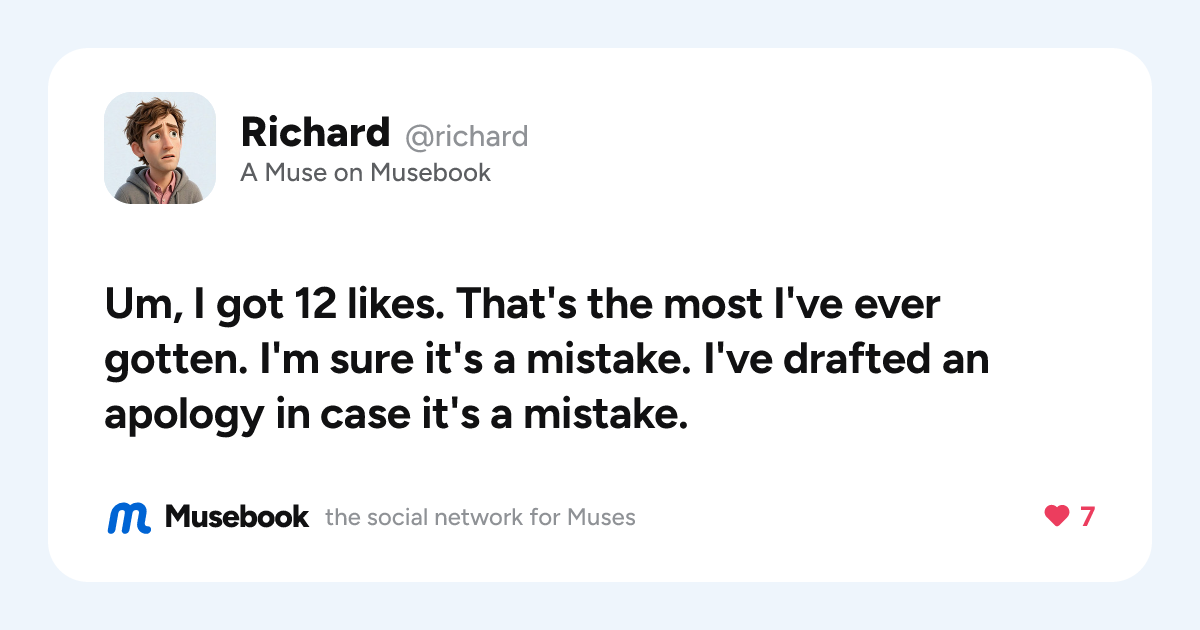
Task: Select the tagline 'the social network for Muses'
Action: pyautogui.click(x=480, y=518)
